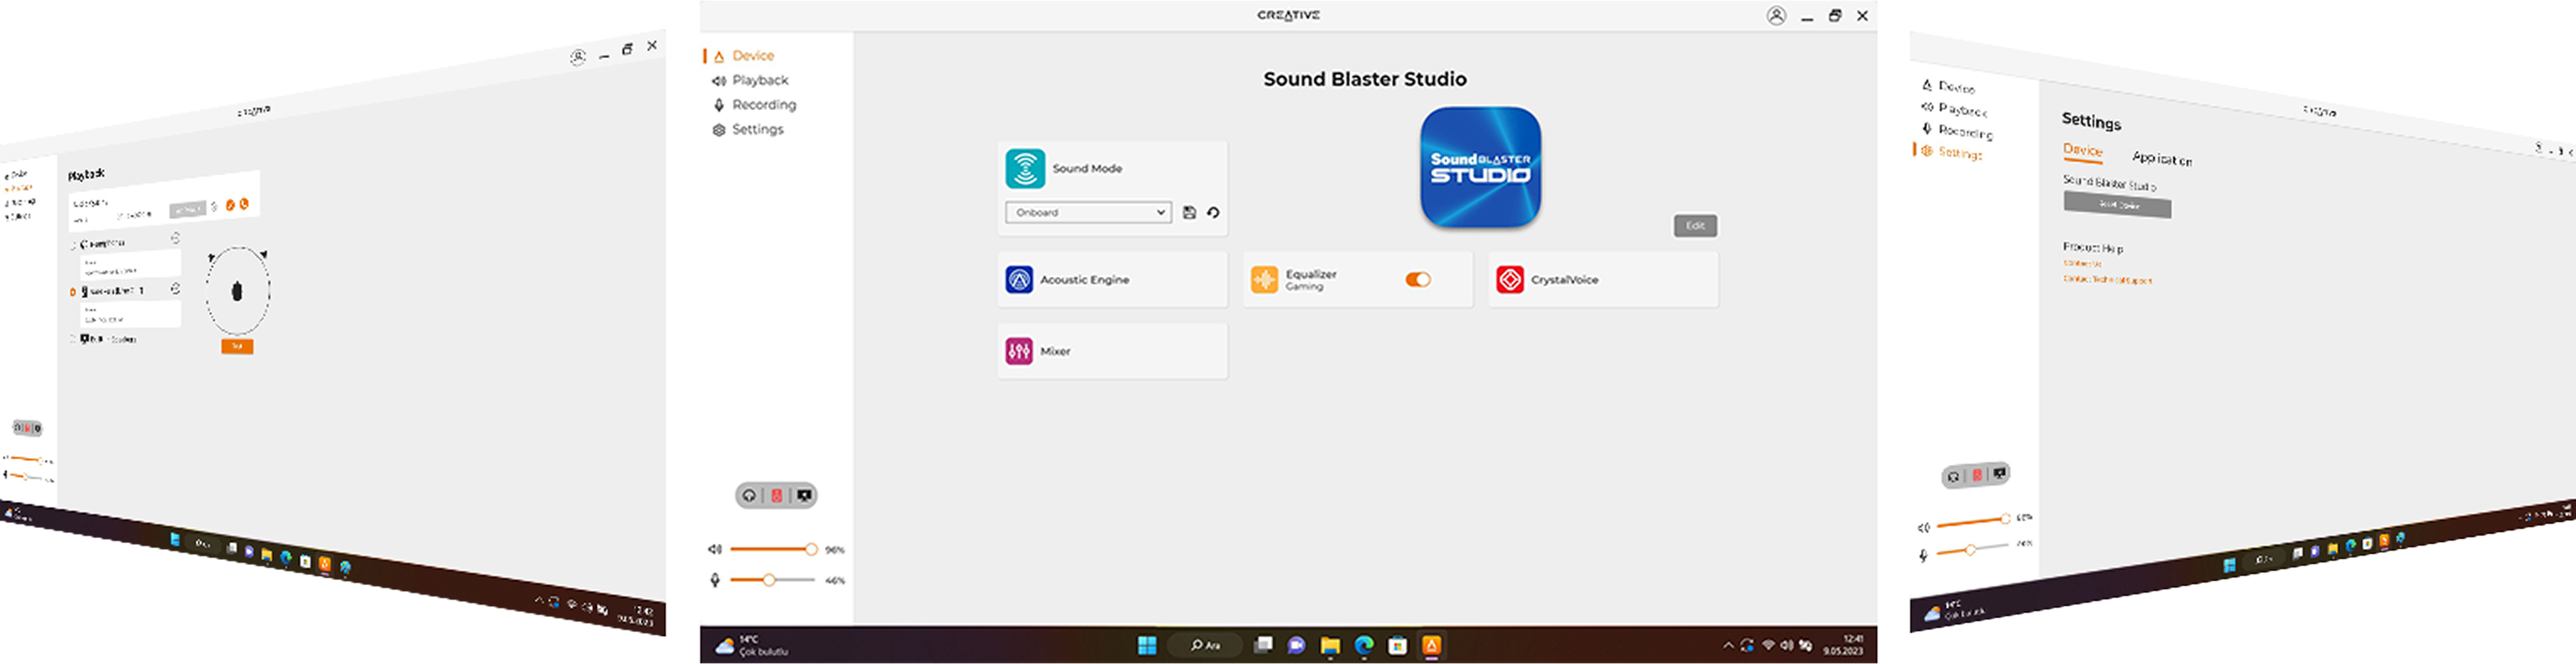Show hidden tray icons in center taskbar

tap(1728, 646)
